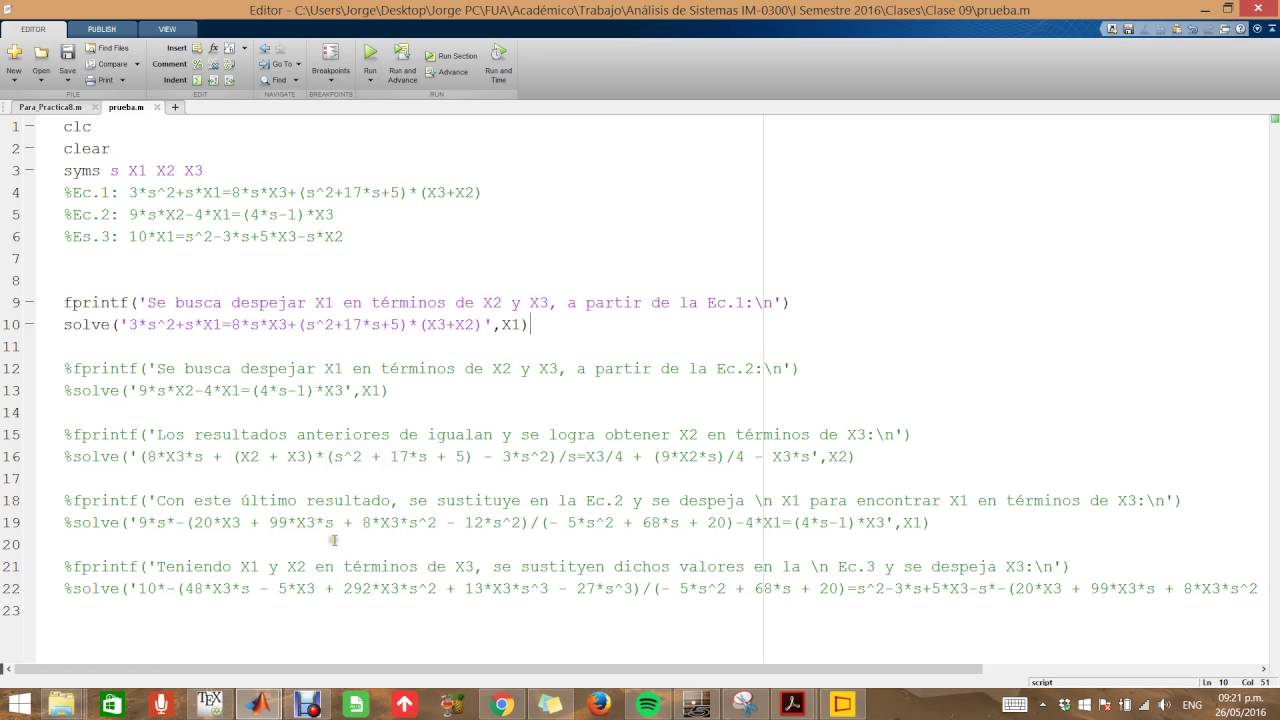Image resolution: width=1280 pixels, height=720 pixels.
Task: Expand the Run dropdown arrow
Action: tap(370, 80)
